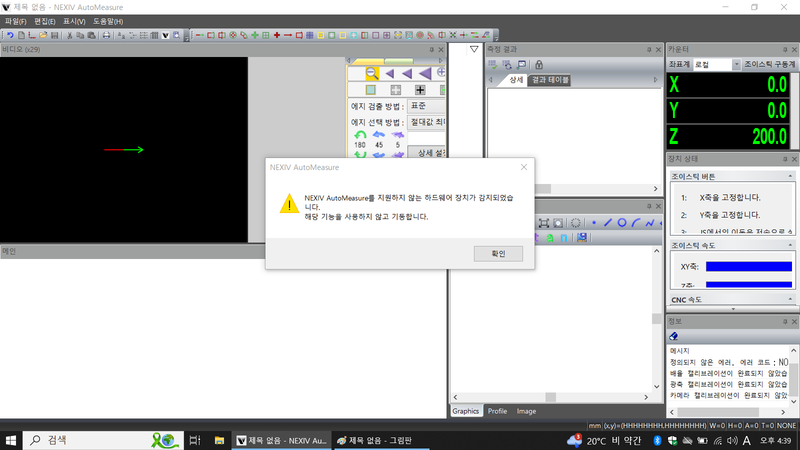Click the save floppy disk toolbar icon
The image size is (800, 450).
54,35
